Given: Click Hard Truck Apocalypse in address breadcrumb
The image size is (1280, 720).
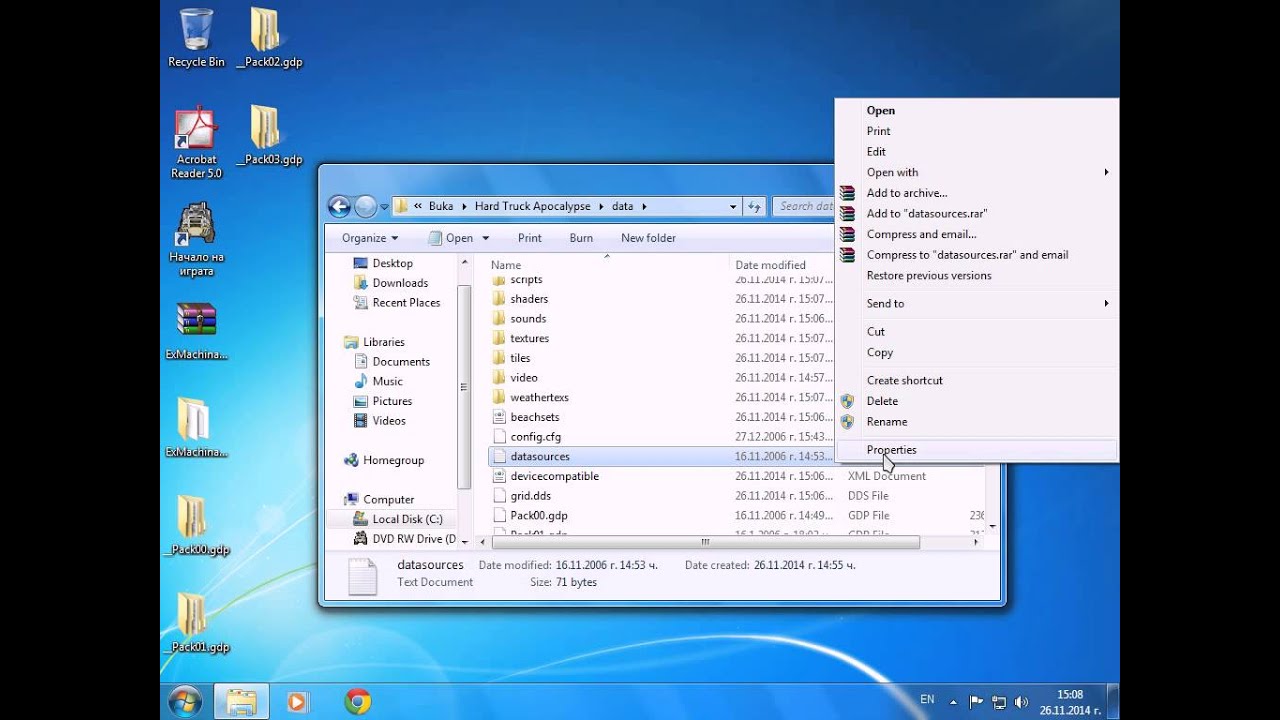Looking at the screenshot, I should [x=532, y=207].
